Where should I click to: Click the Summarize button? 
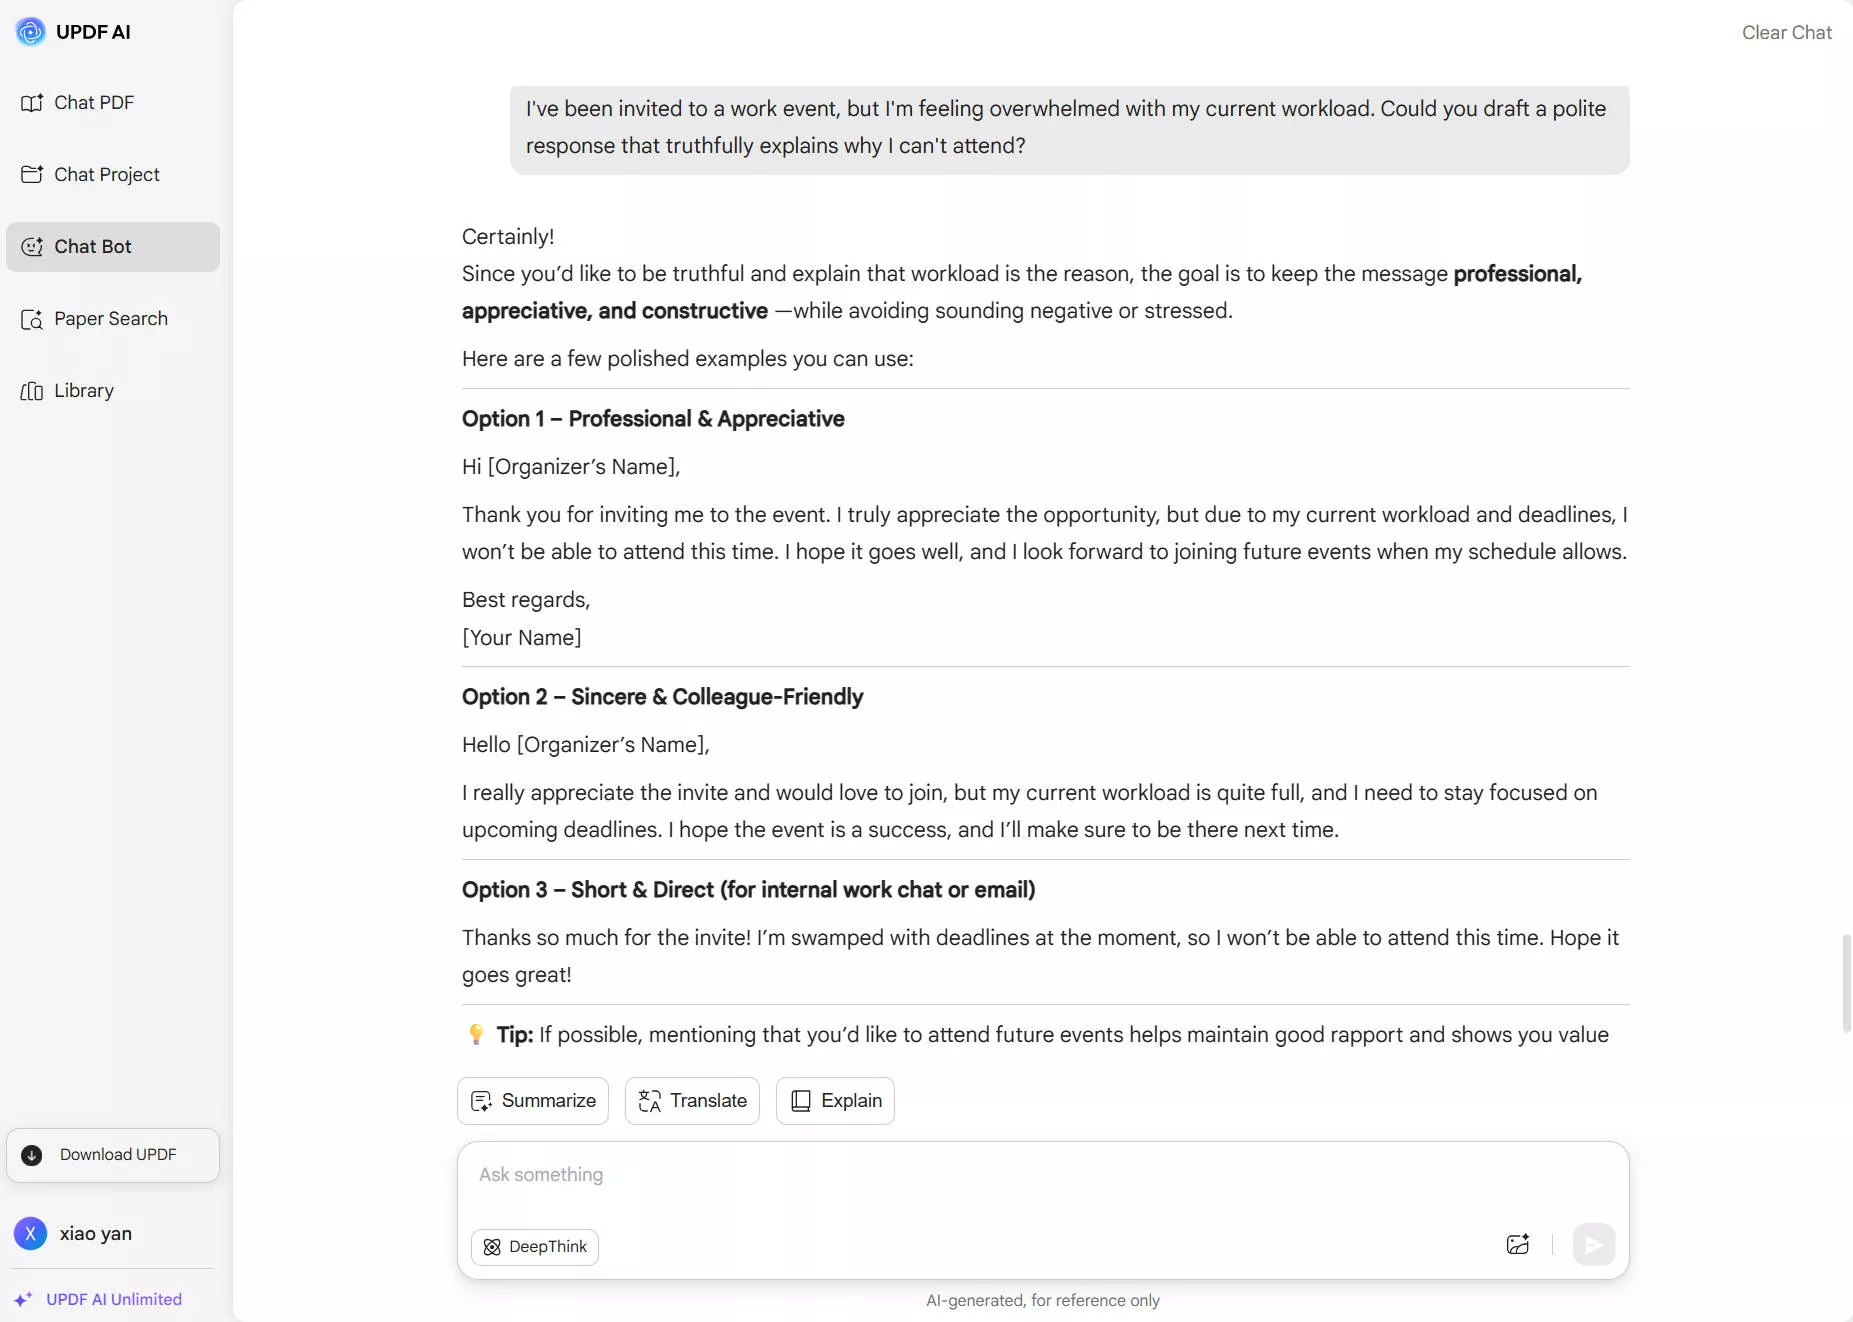coord(533,1101)
